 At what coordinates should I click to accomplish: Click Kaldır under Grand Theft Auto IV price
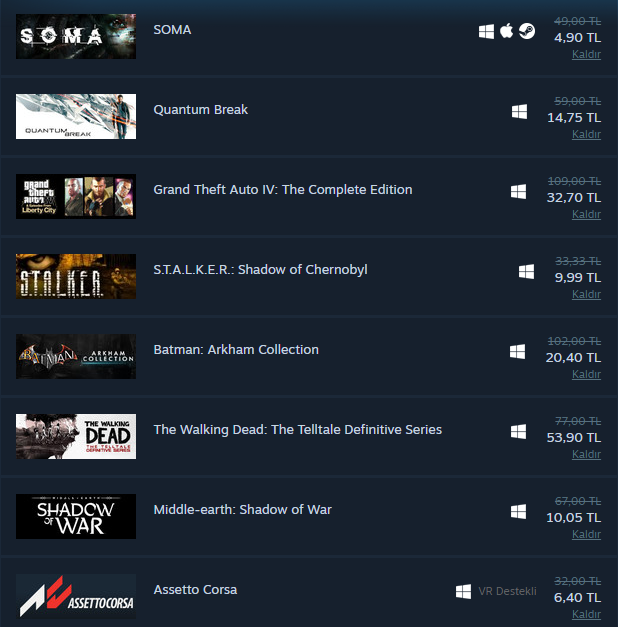click(586, 214)
